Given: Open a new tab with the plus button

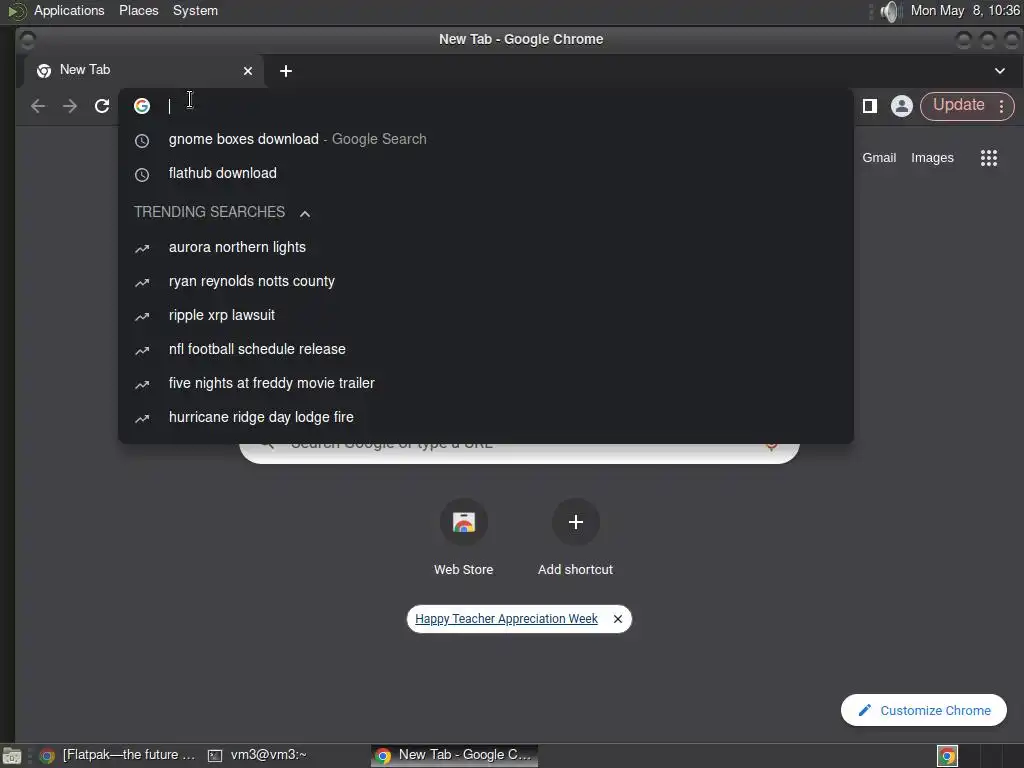Looking at the screenshot, I should point(285,71).
